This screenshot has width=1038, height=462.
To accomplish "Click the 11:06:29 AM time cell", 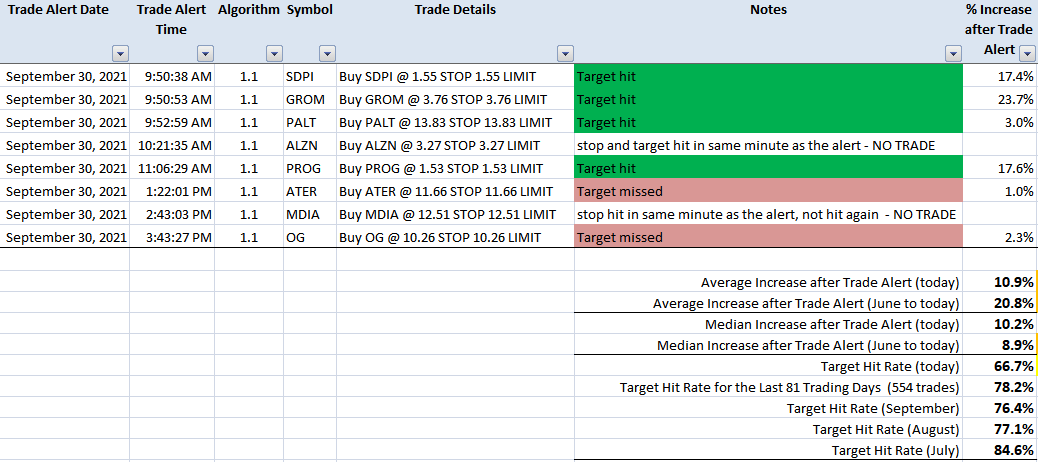I will [x=172, y=169].
